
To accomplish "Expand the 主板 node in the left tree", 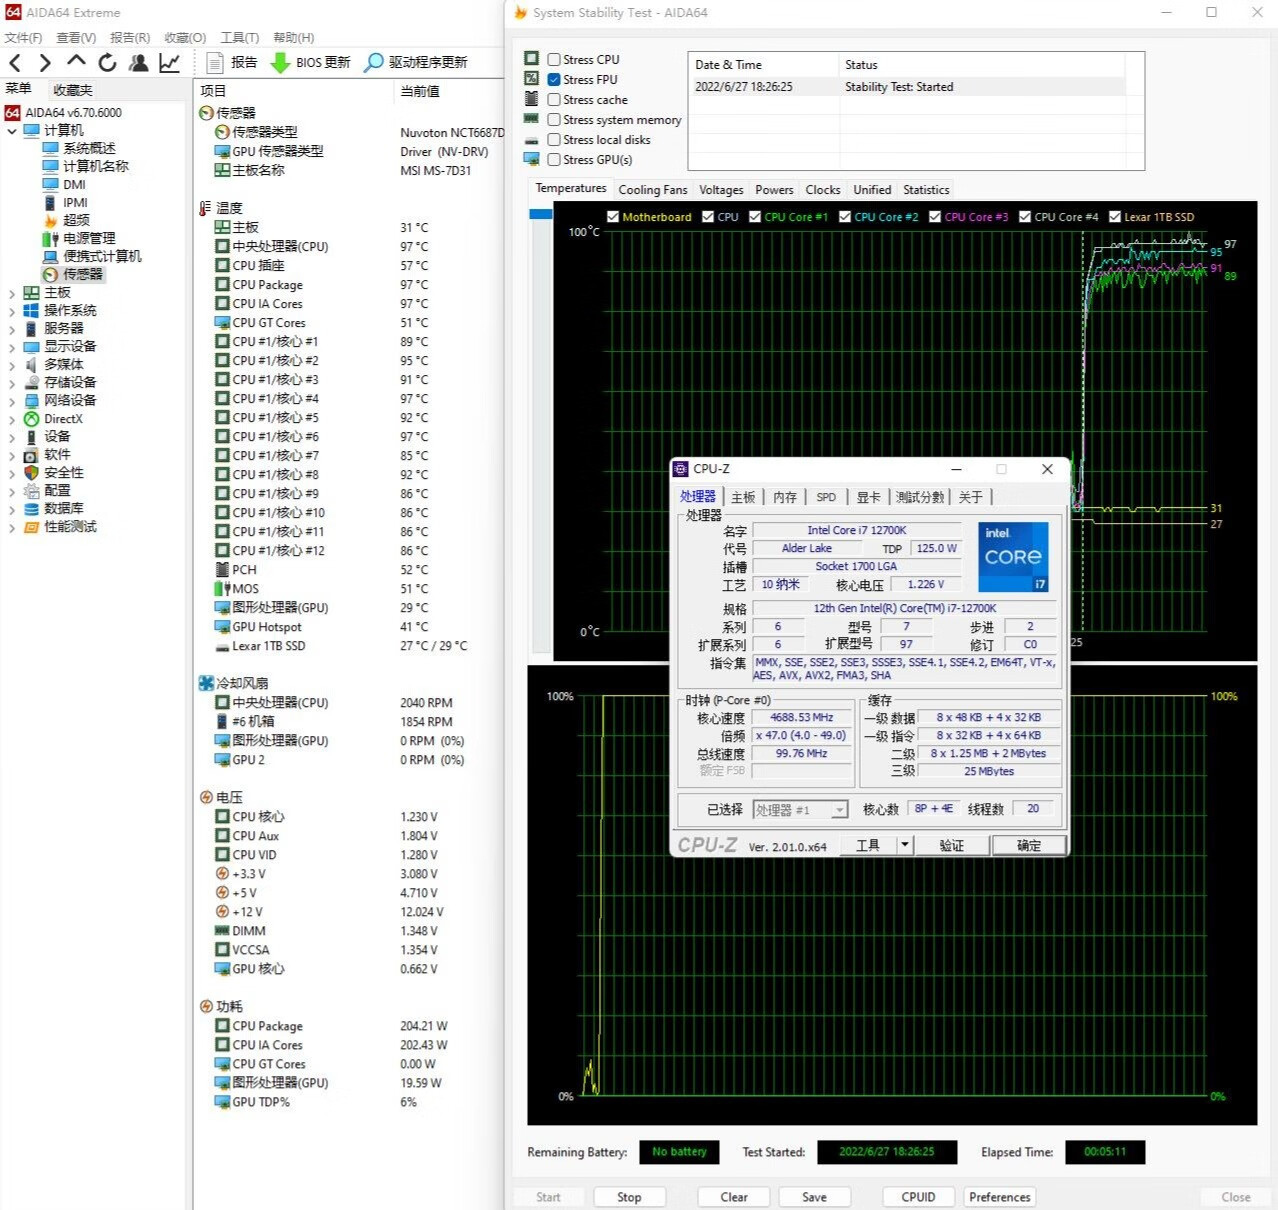I will click(12, 293).
